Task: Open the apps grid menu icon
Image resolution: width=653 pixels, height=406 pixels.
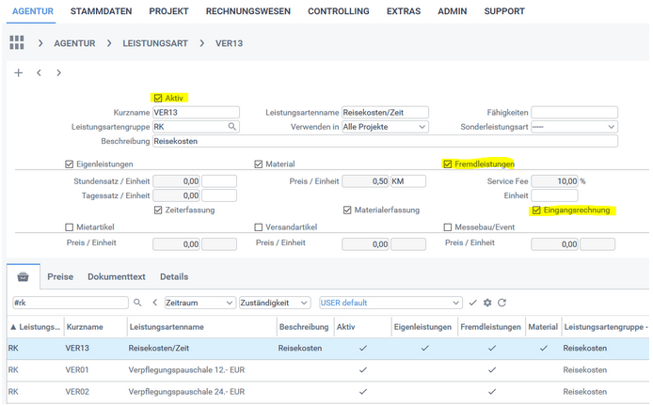Action: pyautogui.click(x=17, y=43)
